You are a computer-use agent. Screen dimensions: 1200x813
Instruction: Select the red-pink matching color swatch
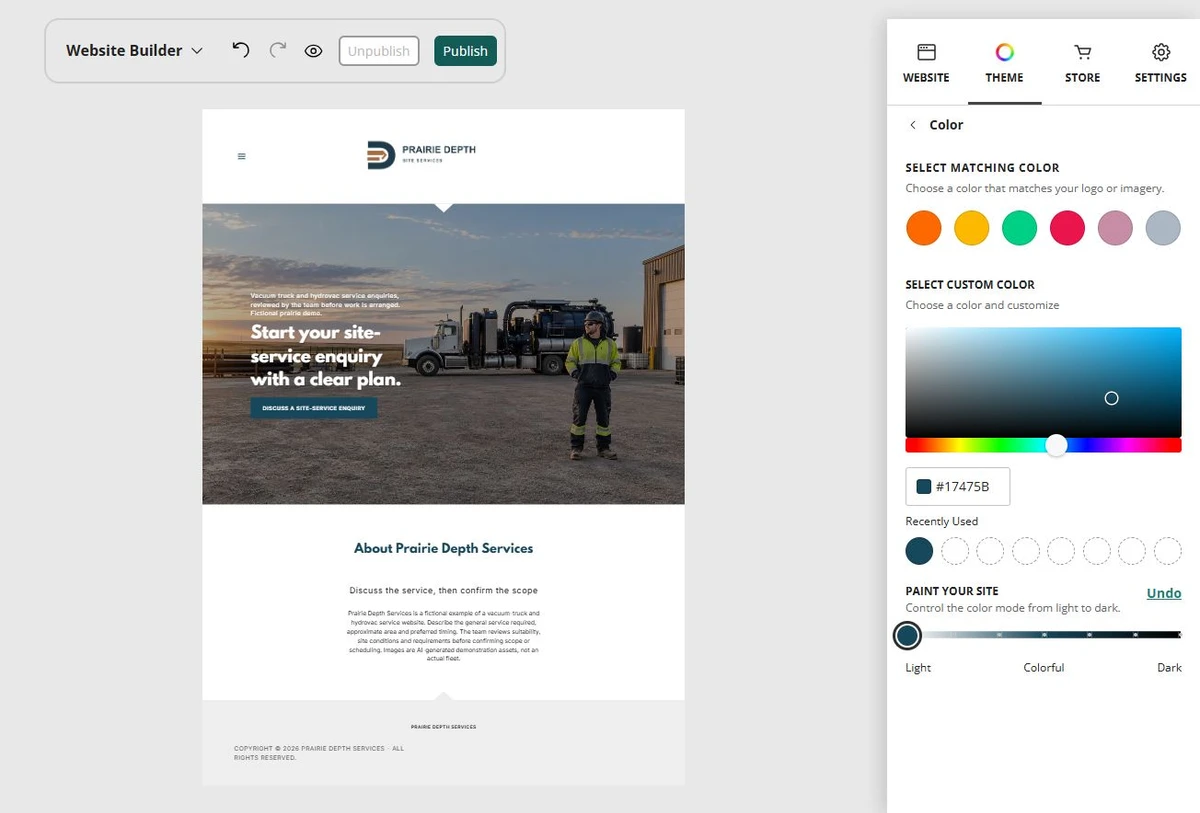tap(1067, 228)
